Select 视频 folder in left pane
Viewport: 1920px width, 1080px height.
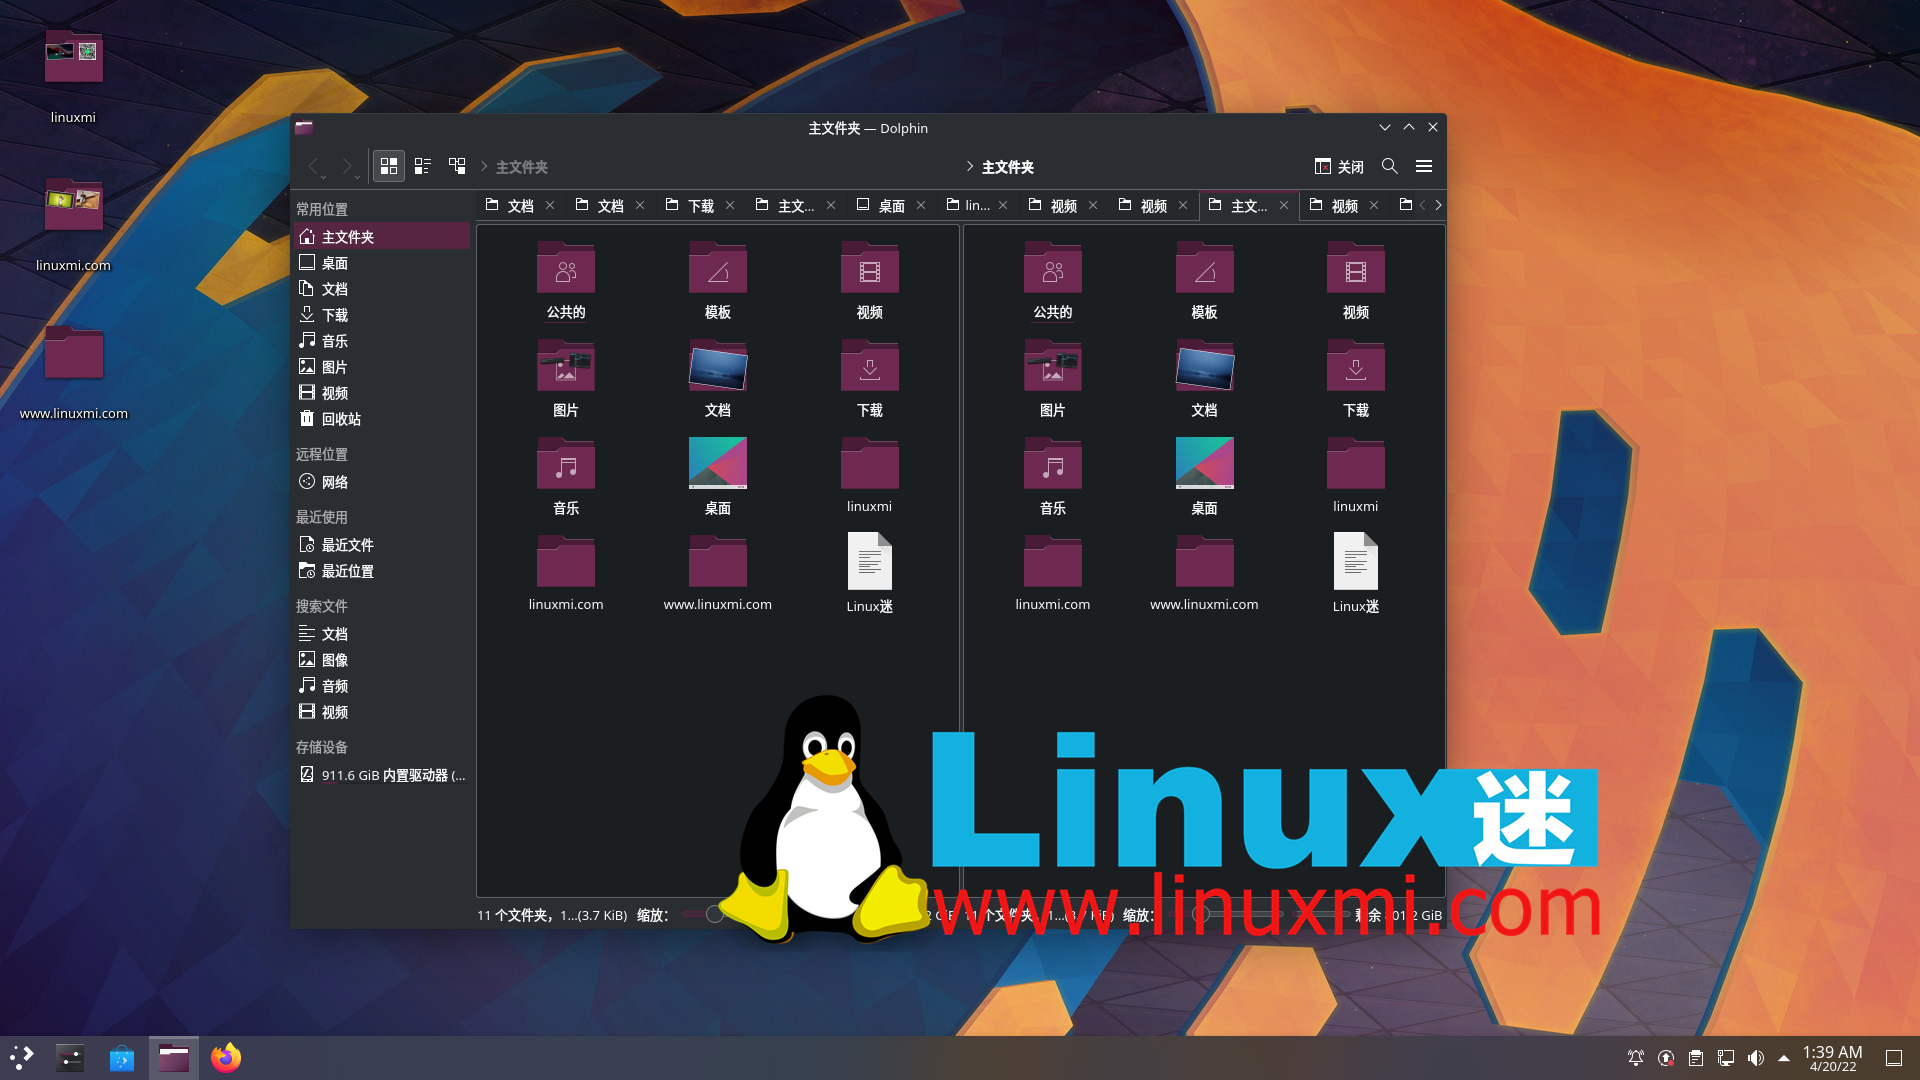click(870, 280)
